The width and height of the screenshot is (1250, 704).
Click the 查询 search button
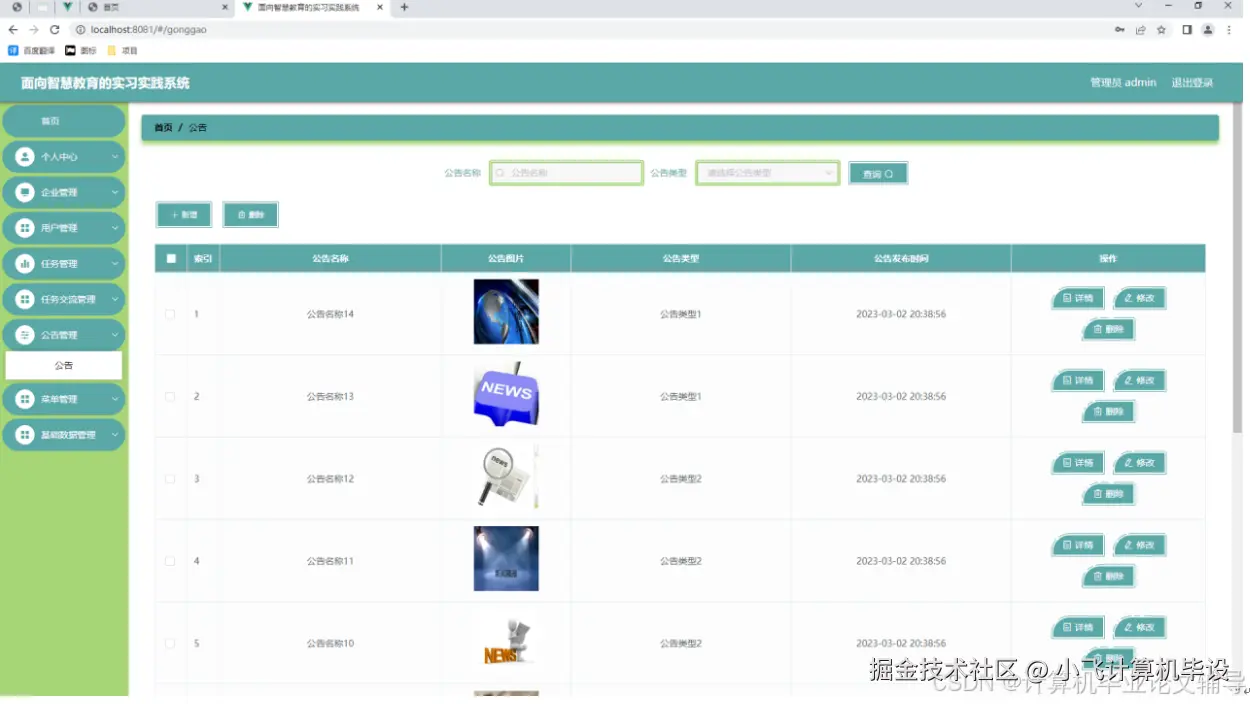click(878, 174)
